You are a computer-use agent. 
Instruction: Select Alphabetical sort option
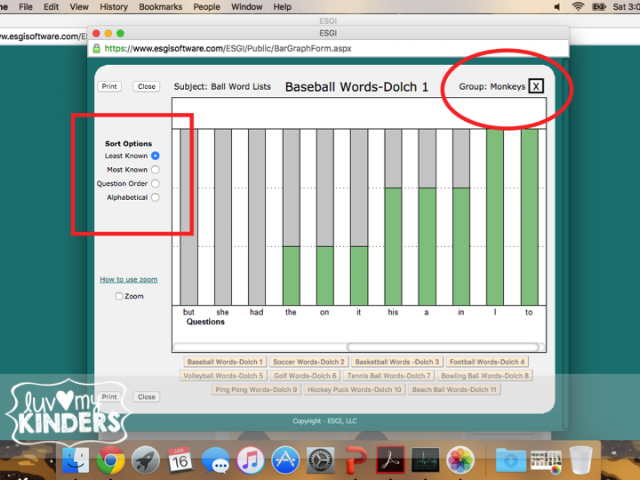[155, 197]
